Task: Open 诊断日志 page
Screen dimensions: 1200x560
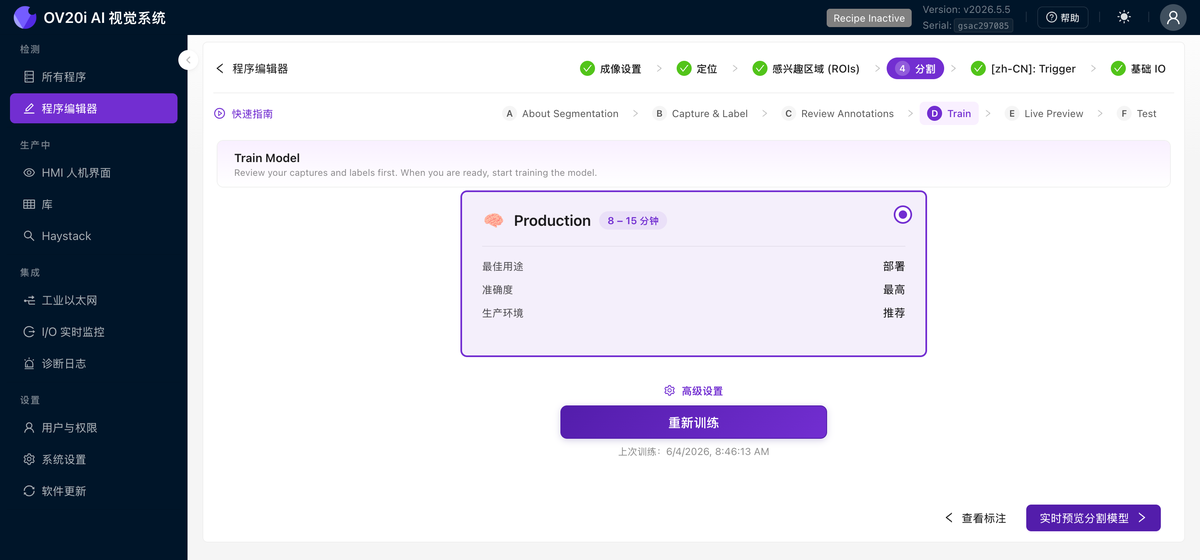Action: [x=94, y=364]
